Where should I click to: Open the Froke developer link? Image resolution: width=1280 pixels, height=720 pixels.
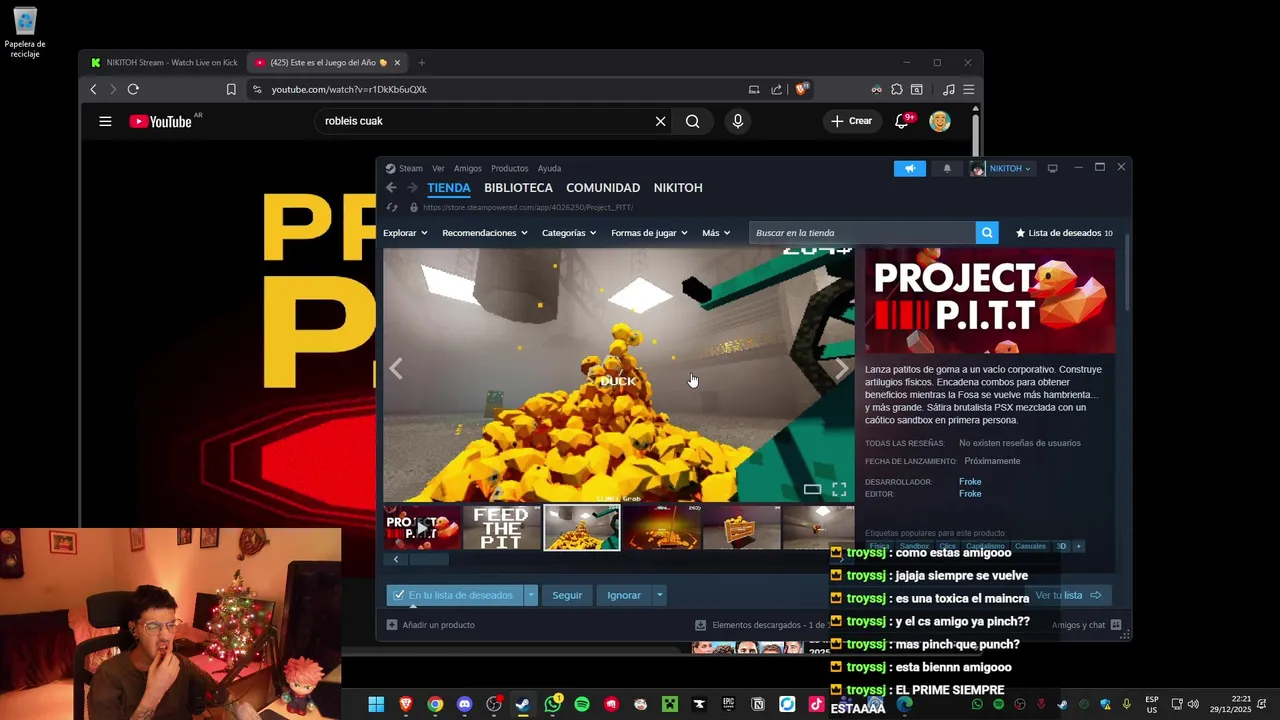point(970,482)
